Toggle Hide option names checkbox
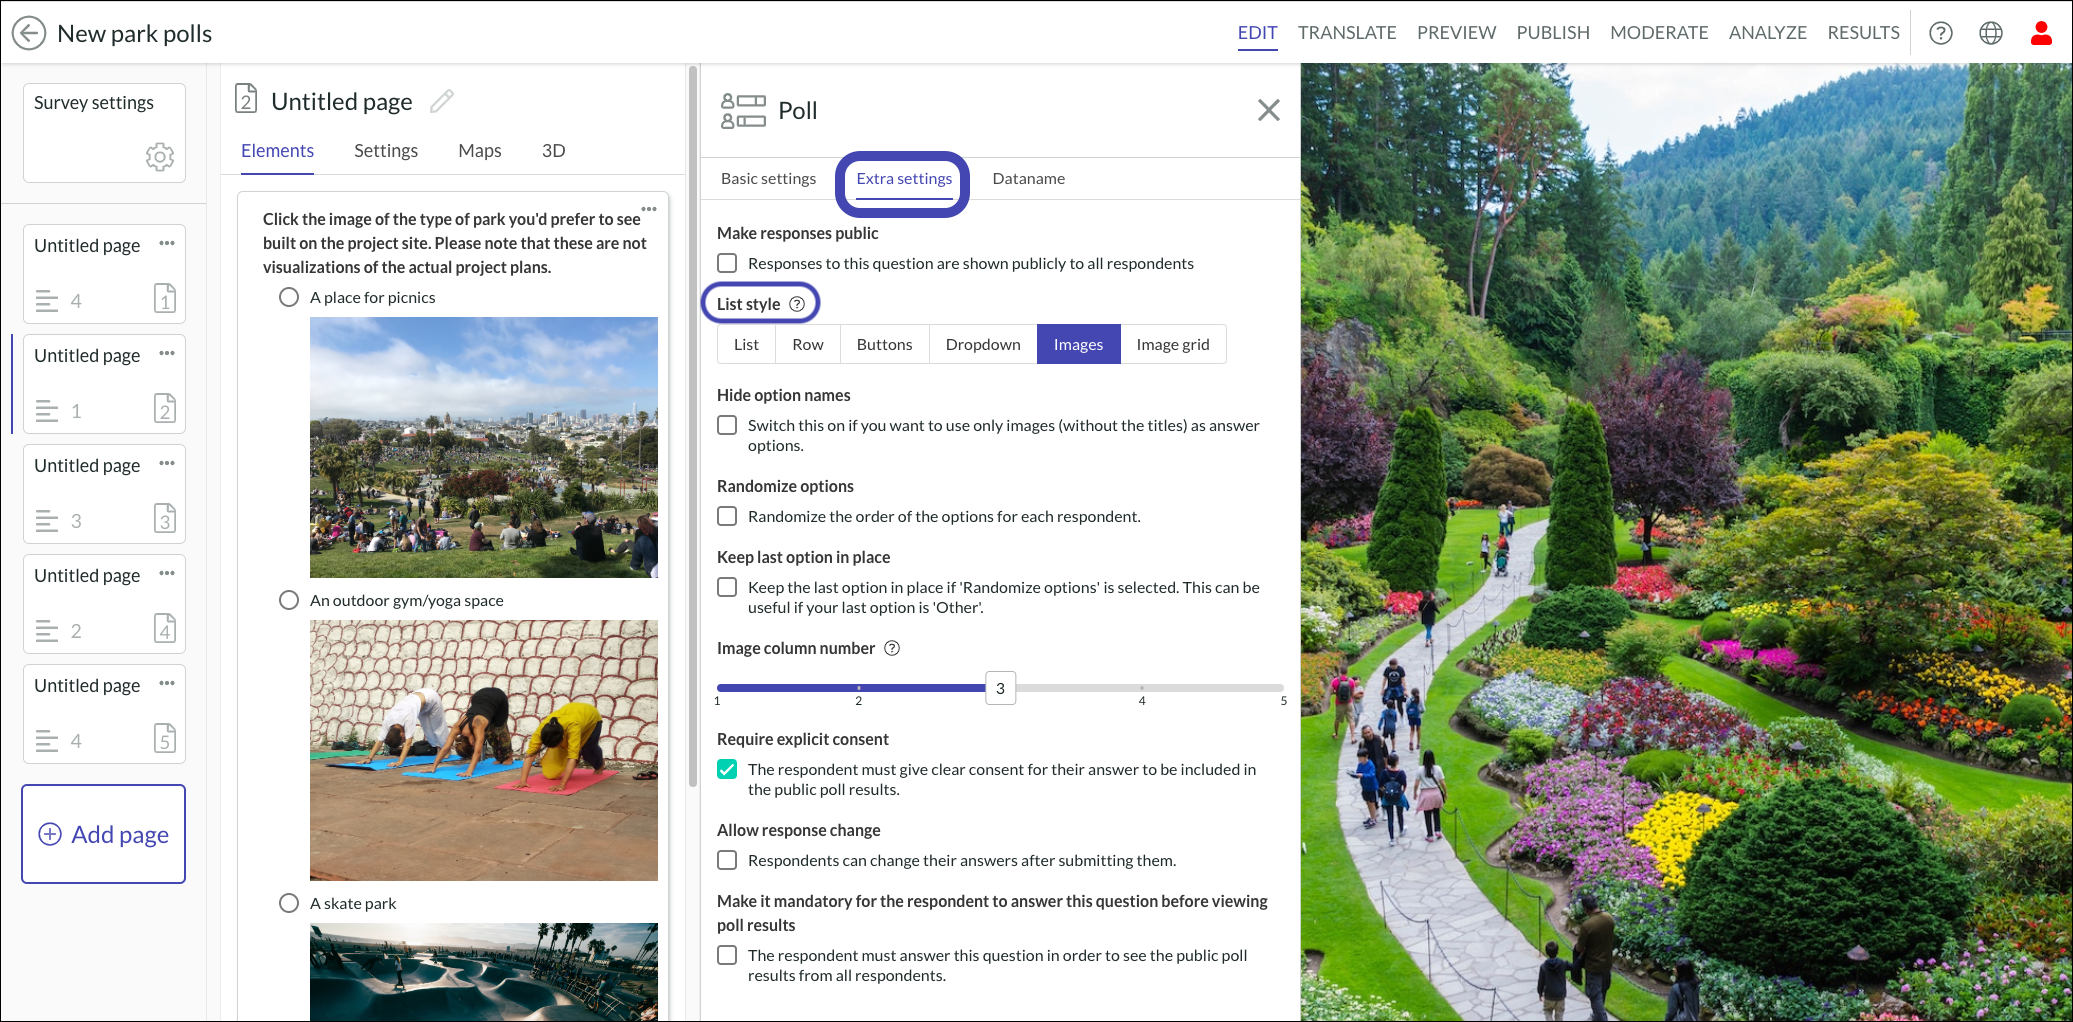Screen dimensions: 2073x1022 [x=727, y=425]
